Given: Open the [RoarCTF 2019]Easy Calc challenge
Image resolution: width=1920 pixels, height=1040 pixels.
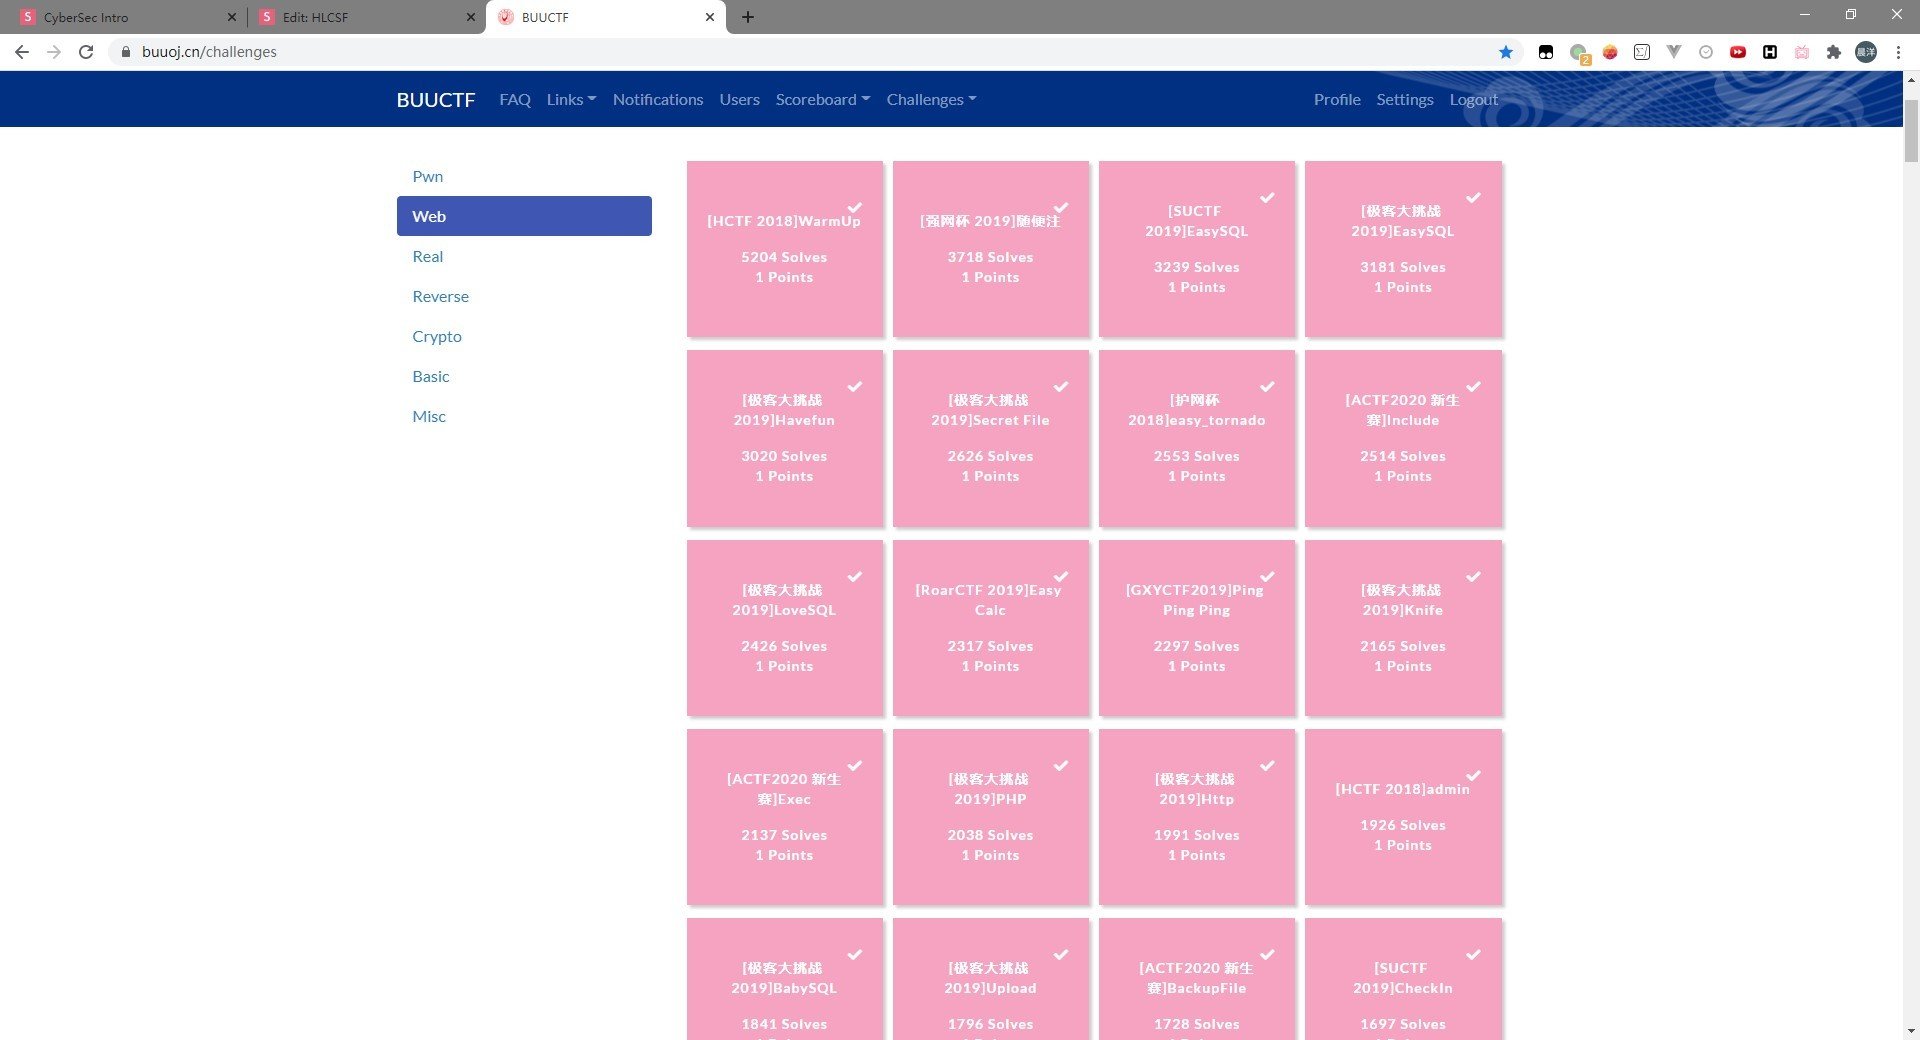Looking at the screenshot, I should [x=991, y=628].
